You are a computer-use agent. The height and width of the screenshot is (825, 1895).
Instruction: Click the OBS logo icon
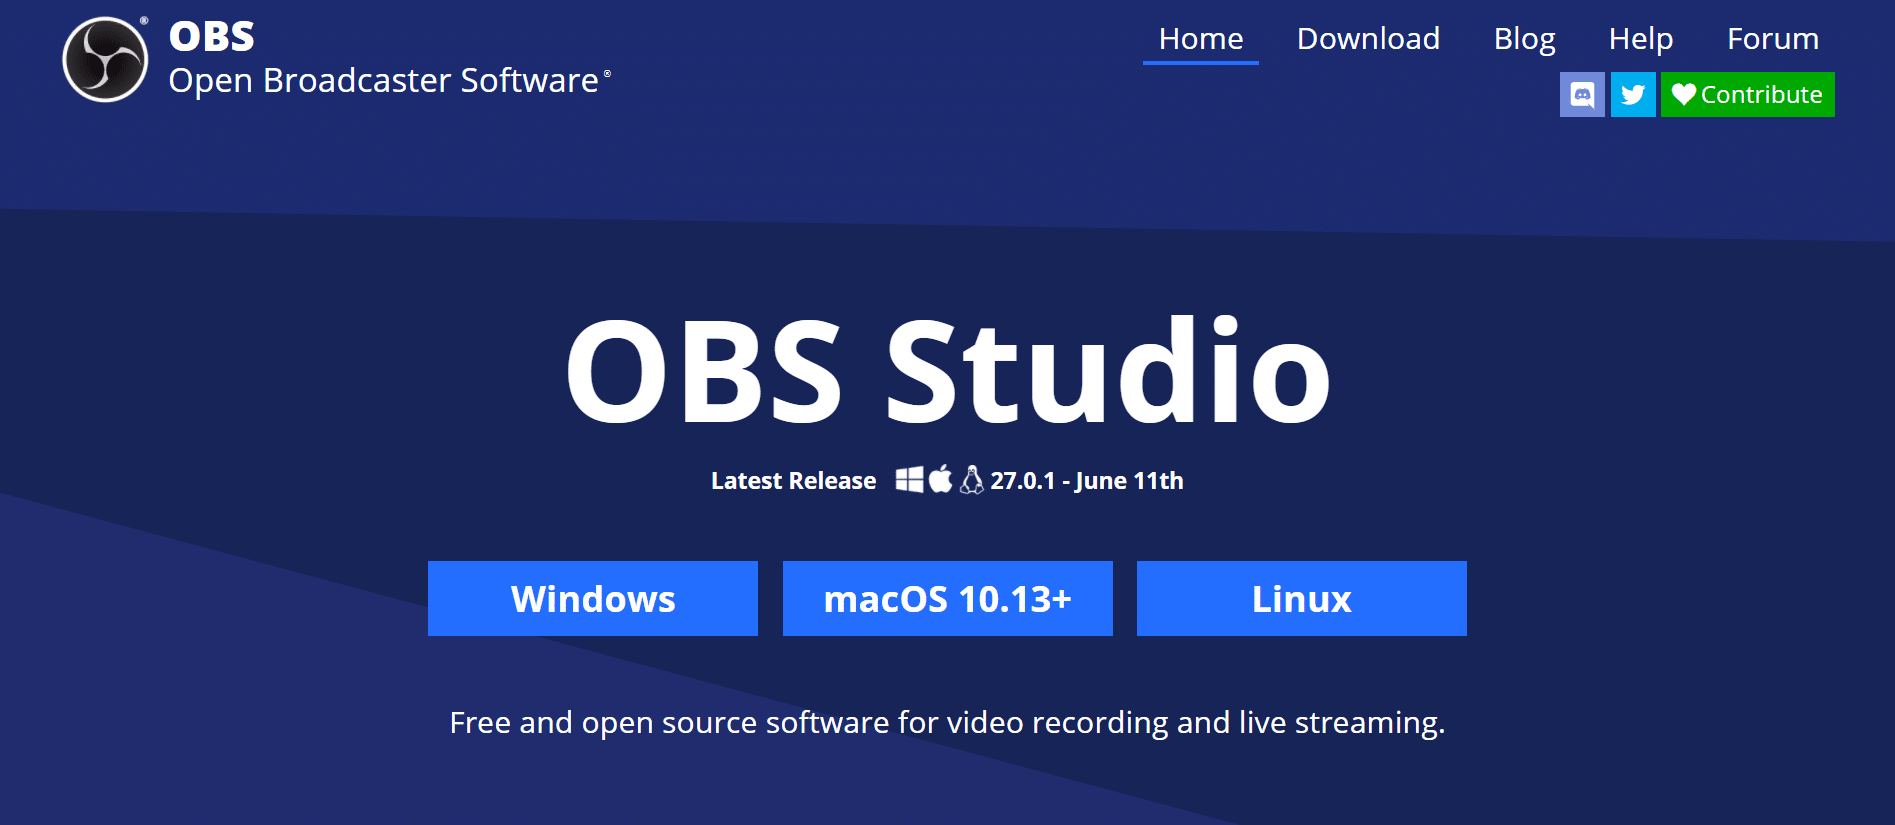click(105, 59)
